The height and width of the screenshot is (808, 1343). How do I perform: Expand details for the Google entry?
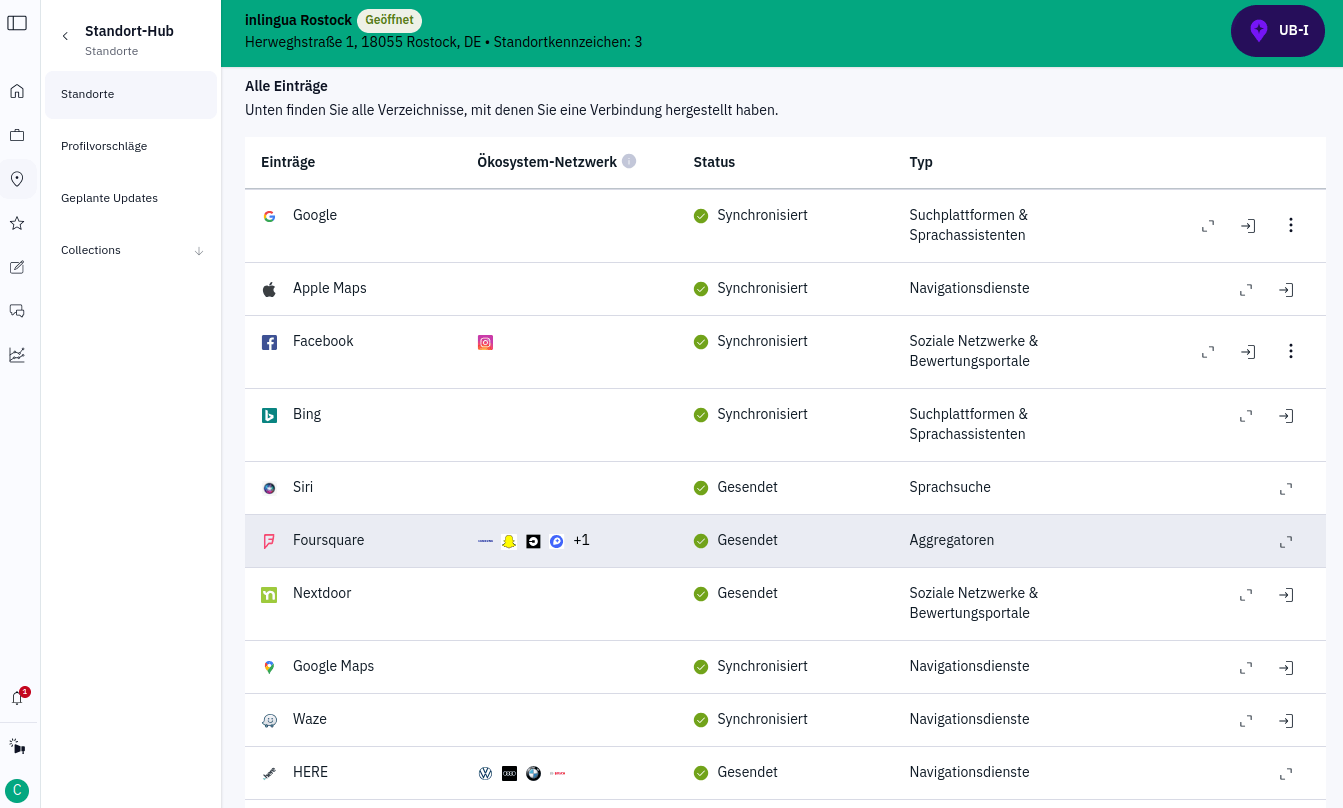1208,226
